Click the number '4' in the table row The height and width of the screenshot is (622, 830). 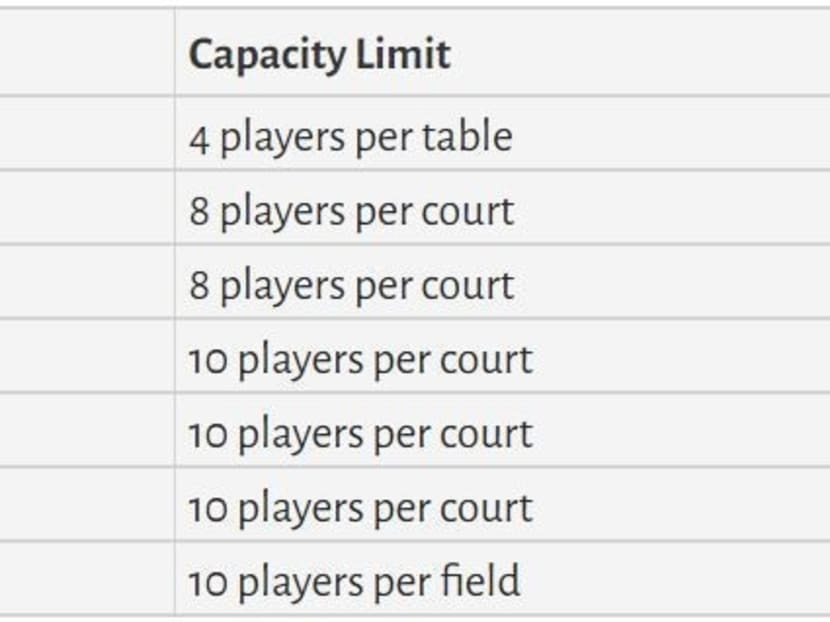point(199,137)
